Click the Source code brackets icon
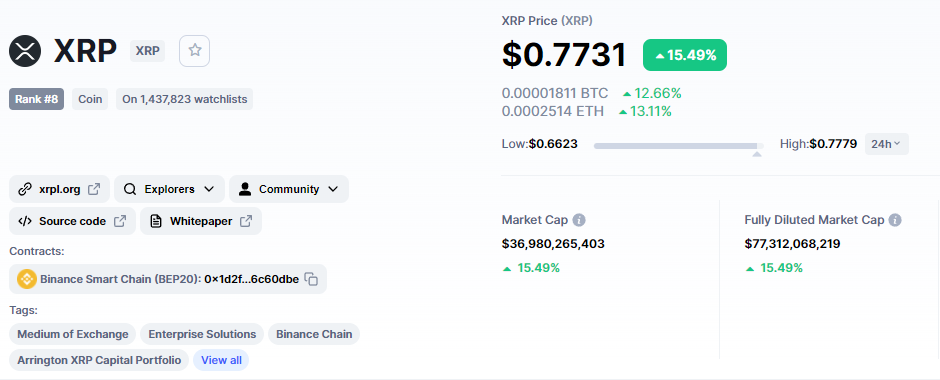 (25, 221)
